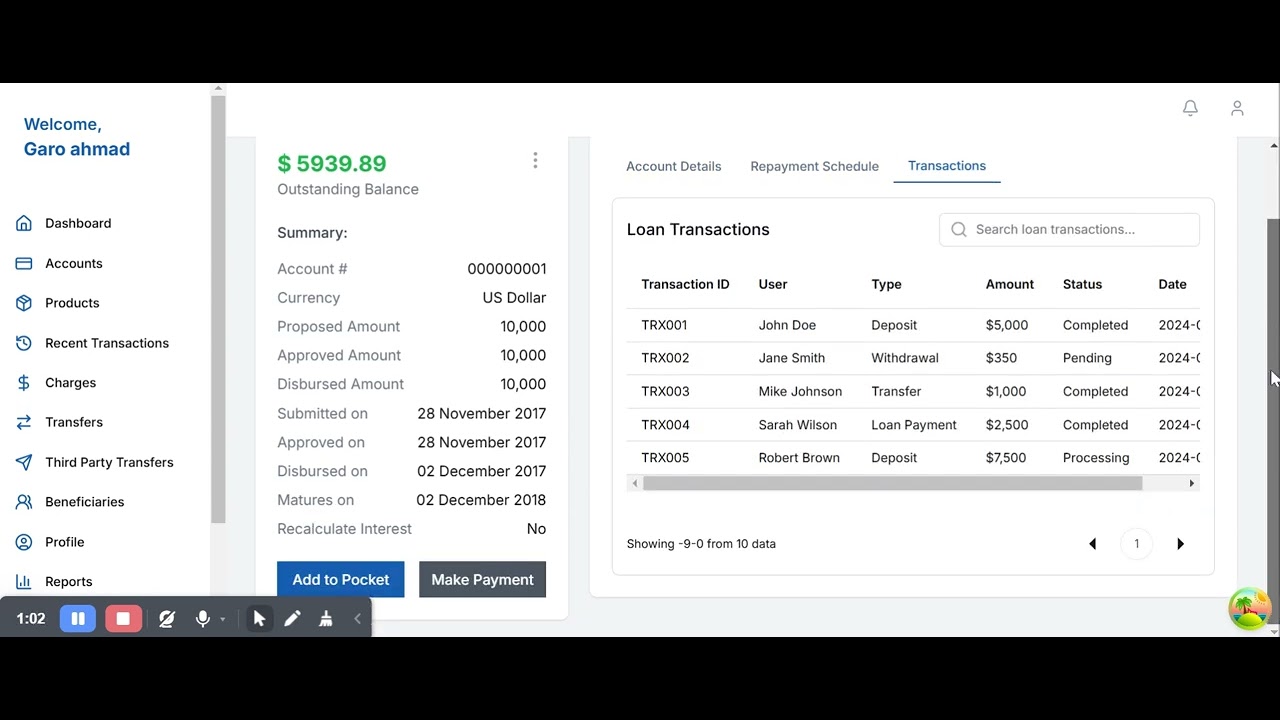Select the Transactions tab
Image resolution: width=1280 pixels, height=720 pixels.
947,166
